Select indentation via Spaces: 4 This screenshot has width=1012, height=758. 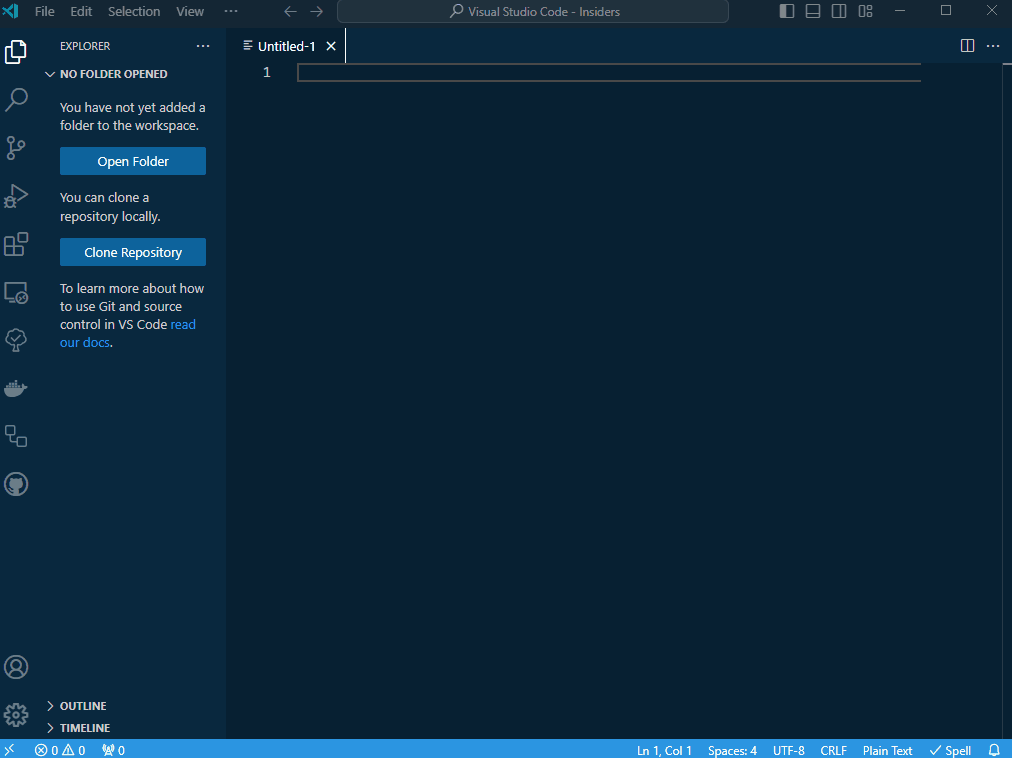pyautogui.click(x=732, y=750)
